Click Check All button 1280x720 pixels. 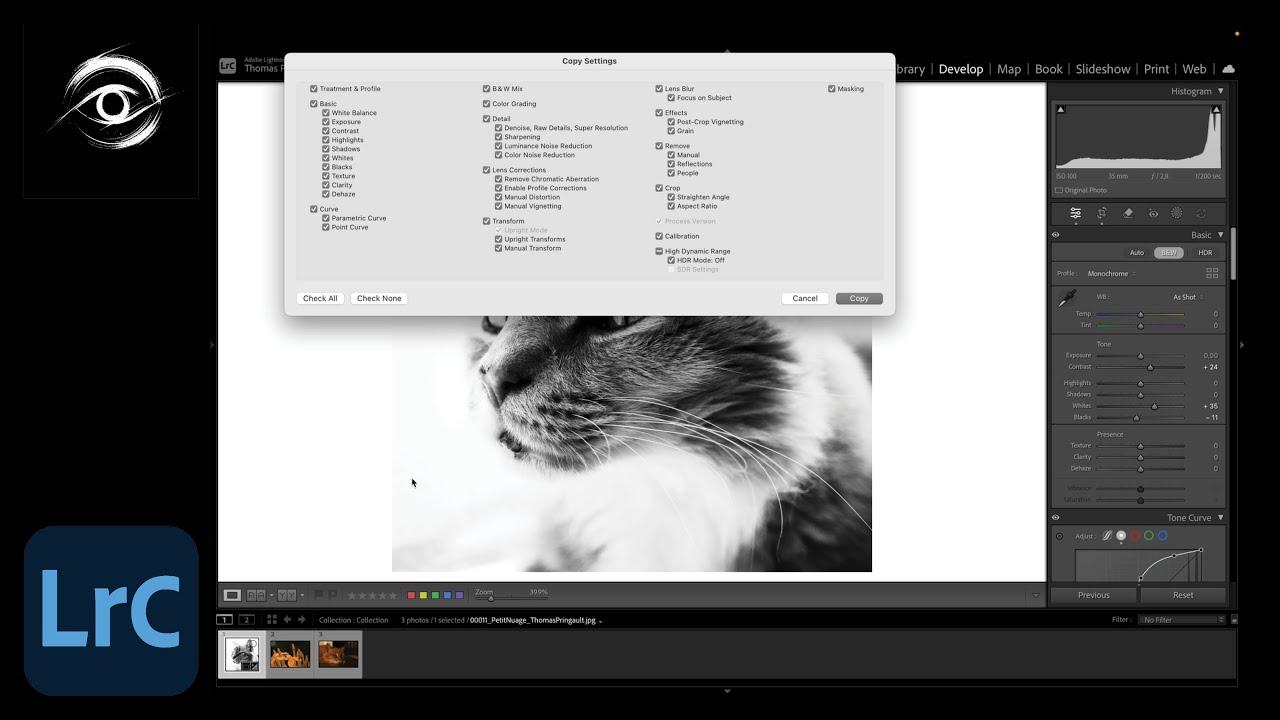click(x=320, y=298)
